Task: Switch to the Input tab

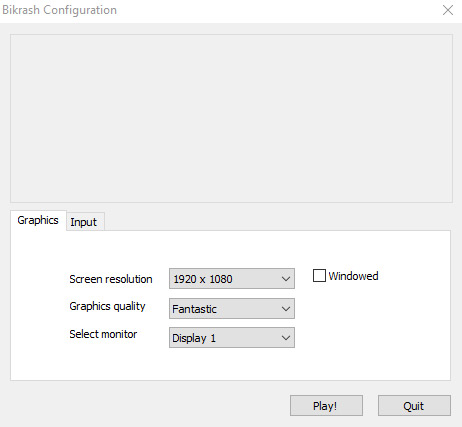Action: (x=85, y=222)
